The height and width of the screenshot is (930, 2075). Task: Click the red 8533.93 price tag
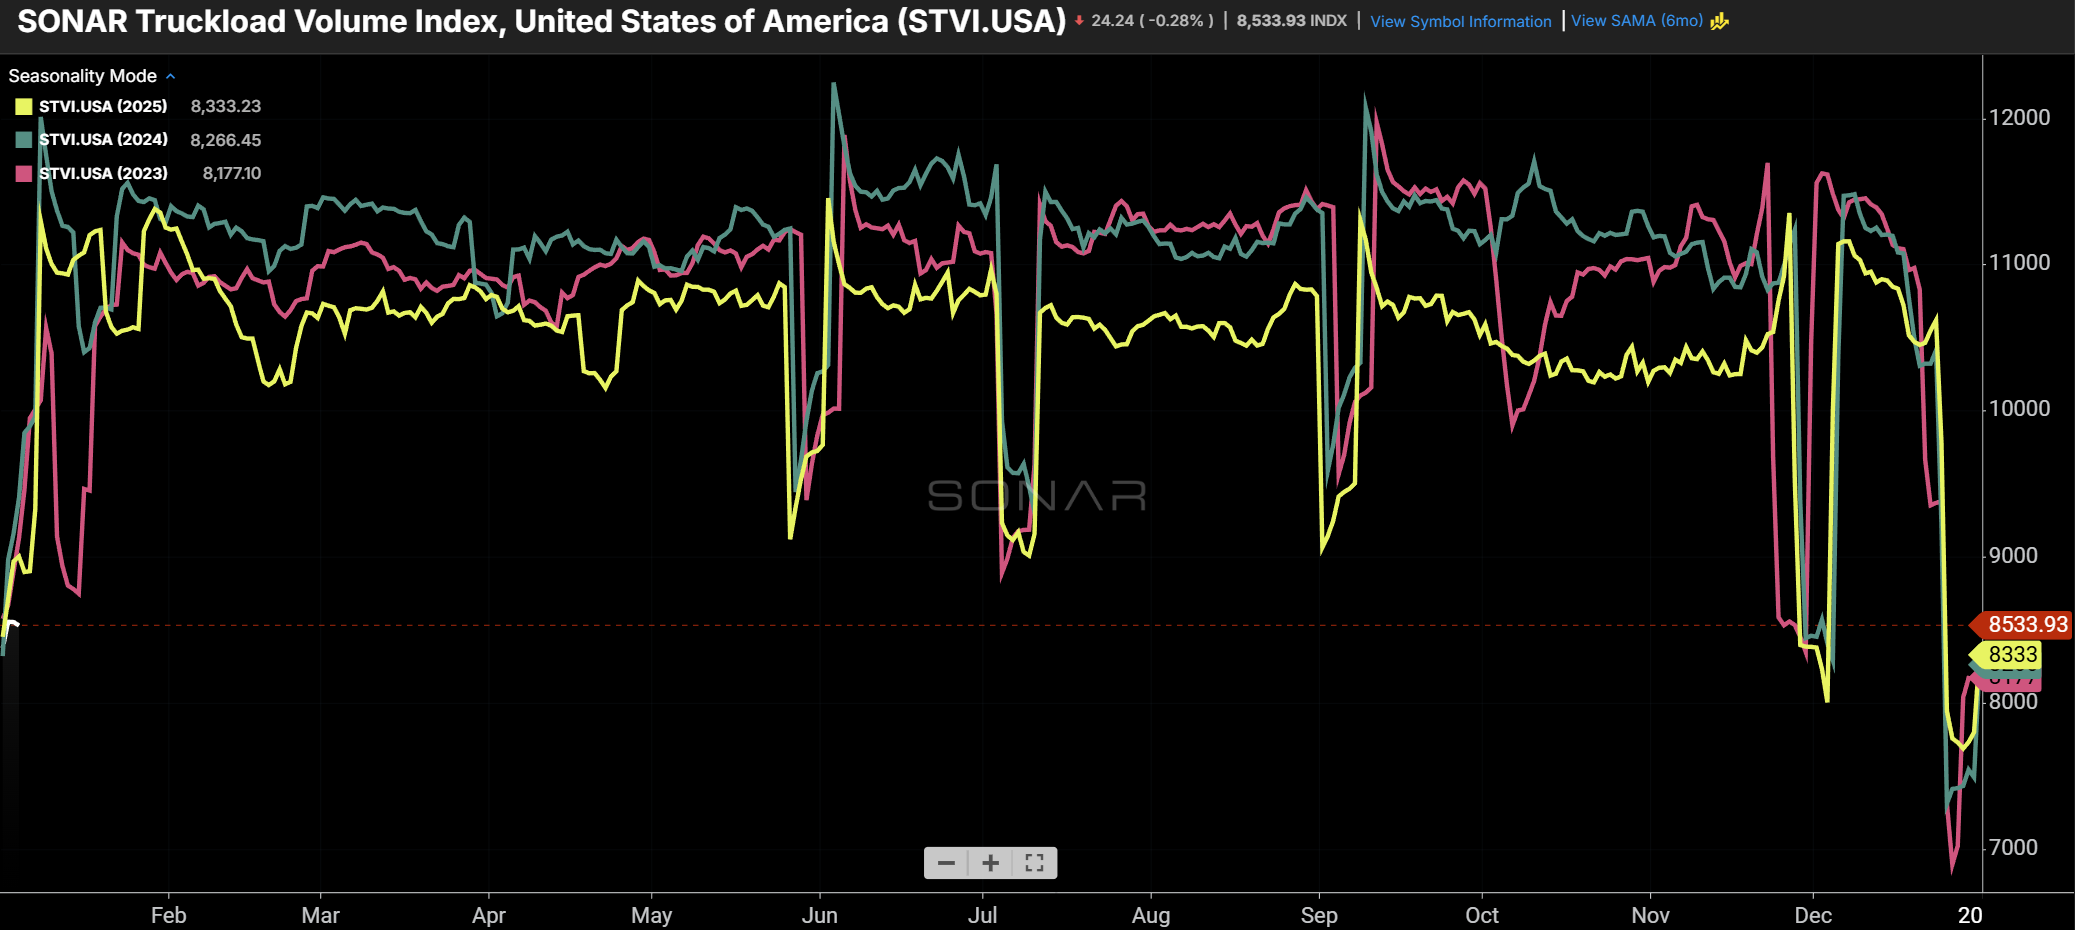point(2026,625)
